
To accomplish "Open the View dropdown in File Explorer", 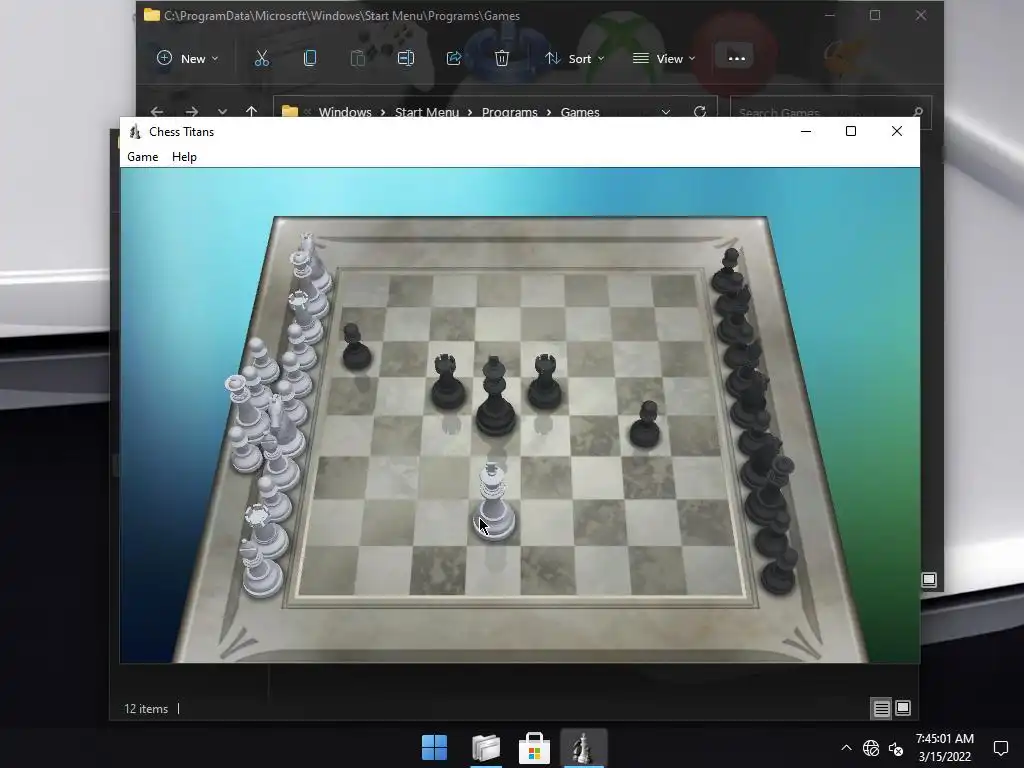I will point(664,59).
